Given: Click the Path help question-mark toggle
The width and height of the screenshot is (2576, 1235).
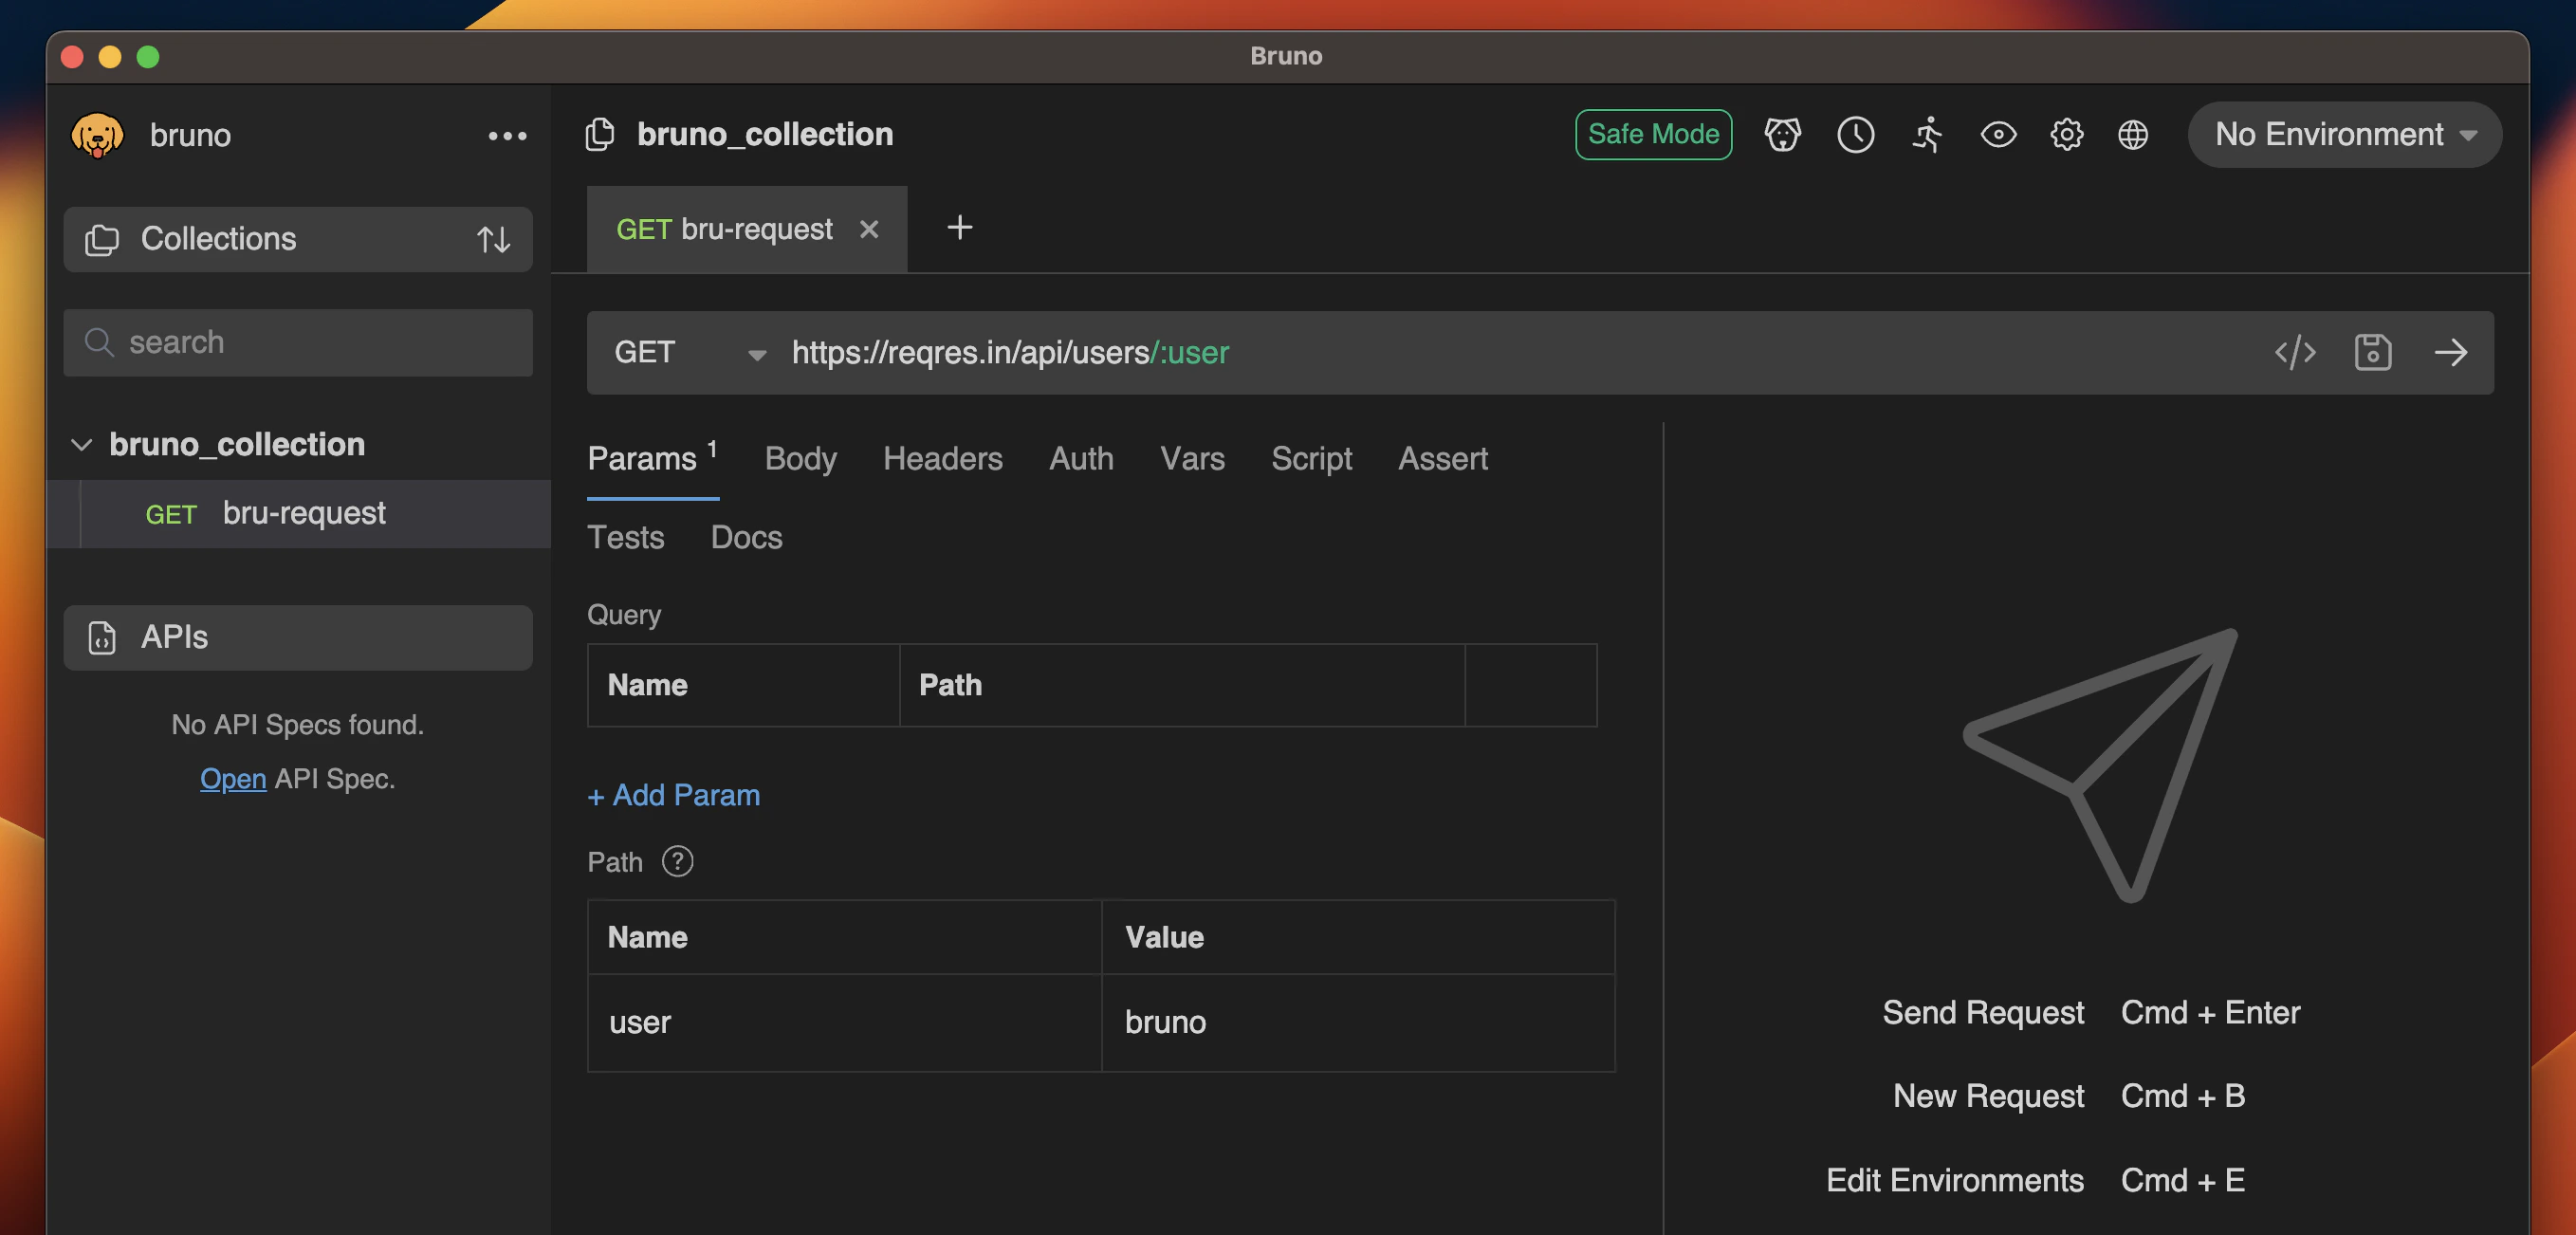Looking at the screenshot, I should [x=678, y=861].
